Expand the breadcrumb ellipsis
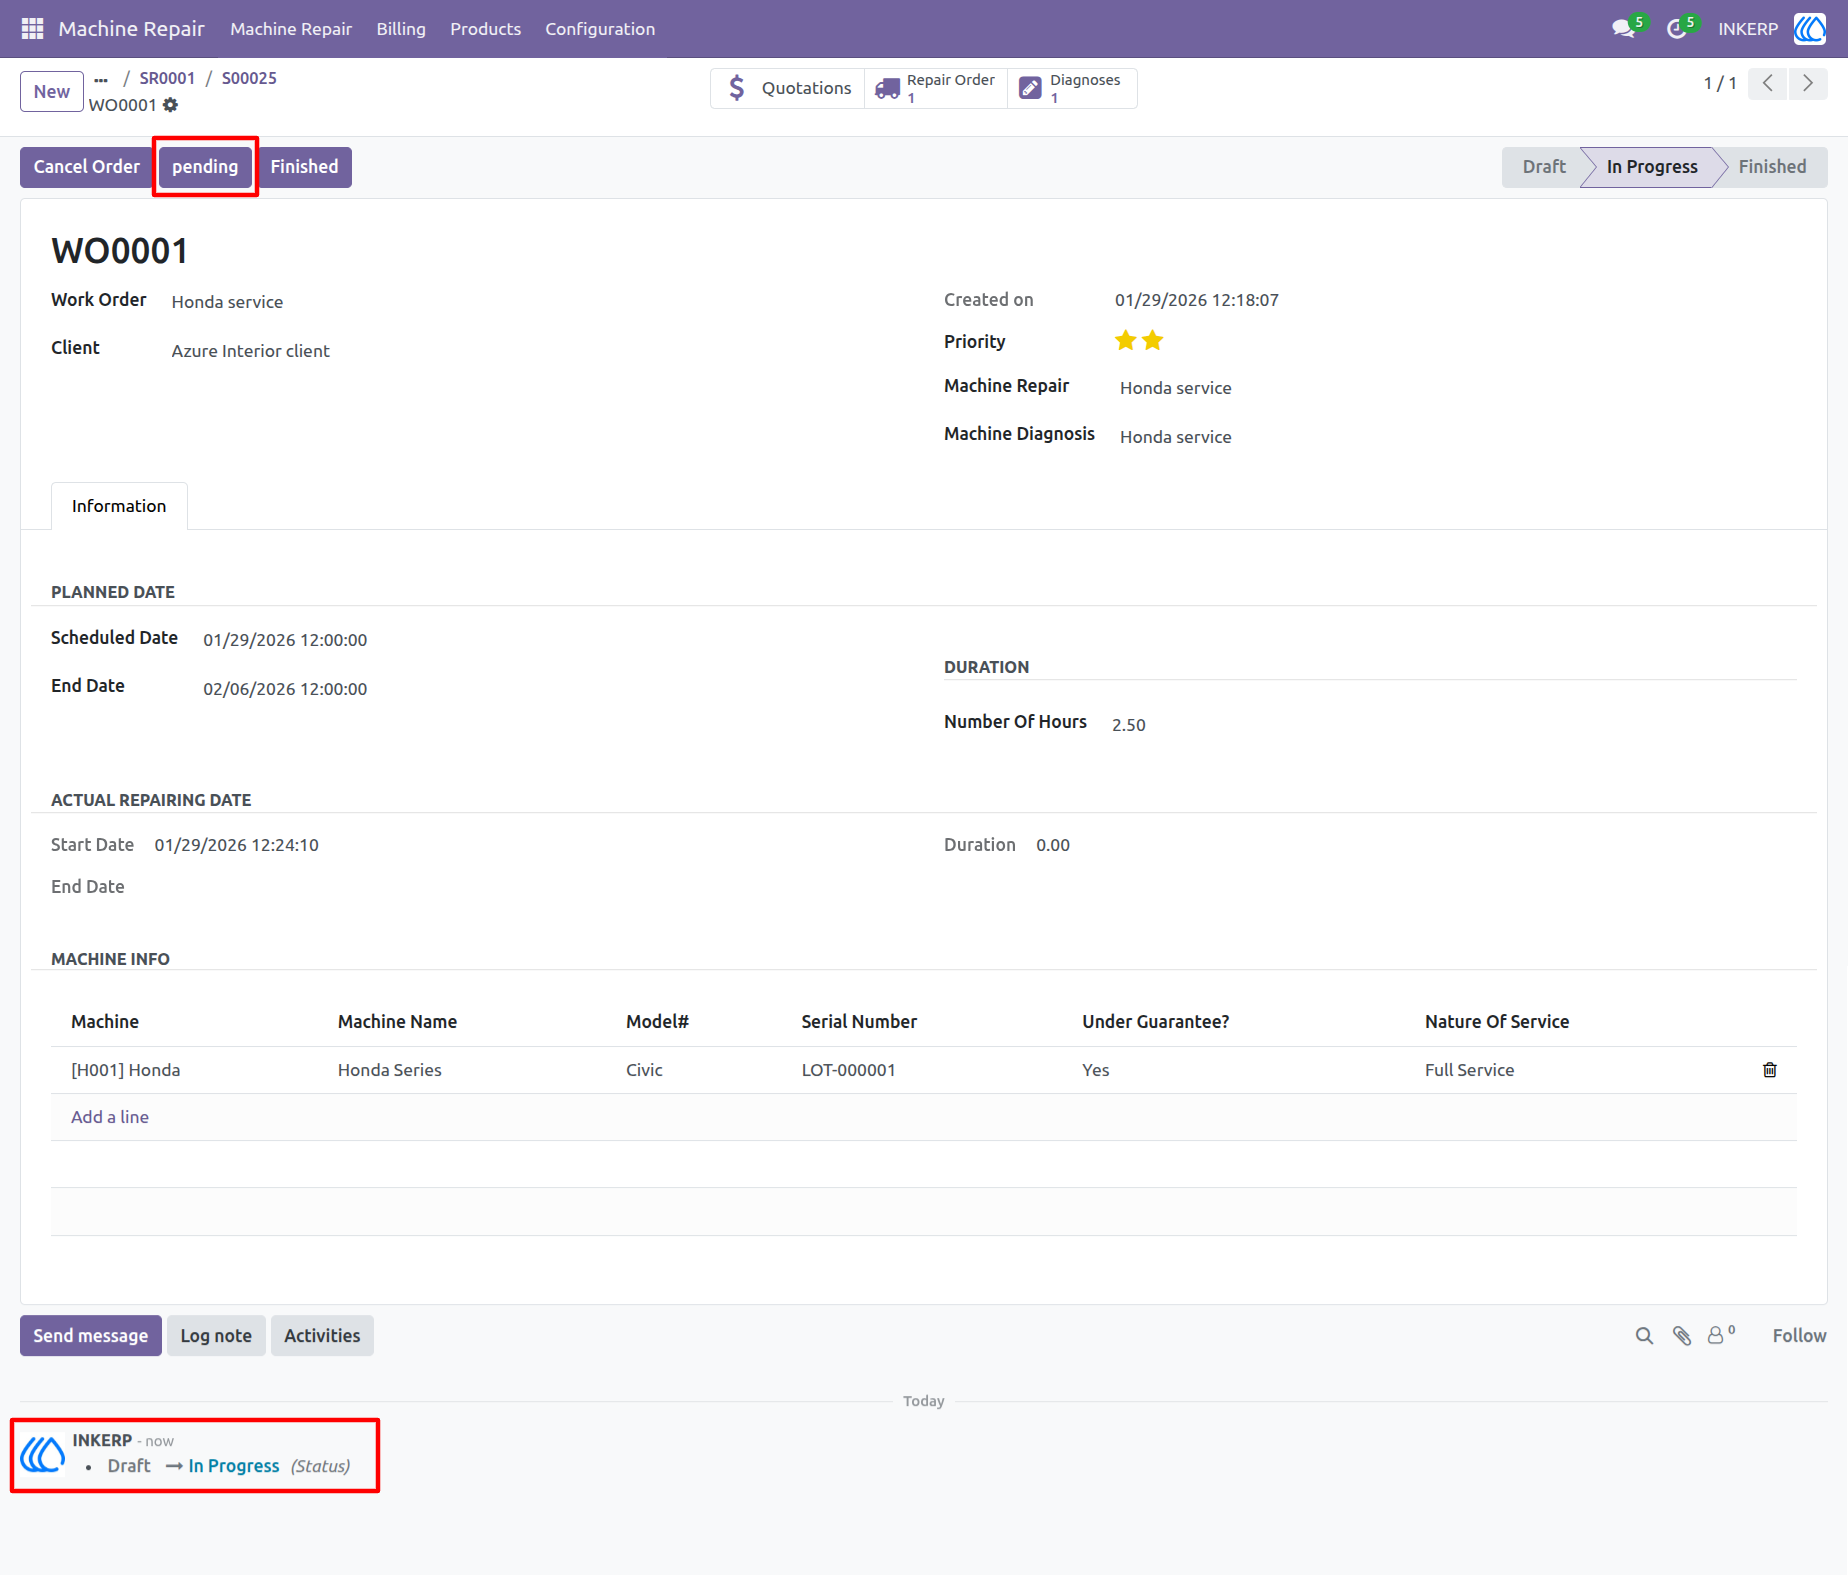The height and width of the screenshot is (1577, 1848). tap(101, 79)
